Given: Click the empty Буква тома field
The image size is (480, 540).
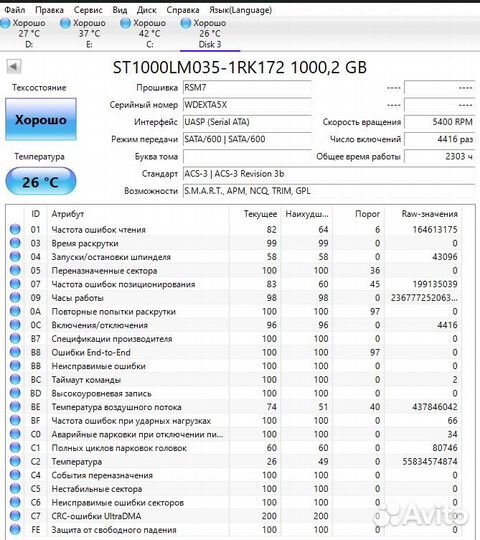Looking at the screenshot, I should 247,156.
